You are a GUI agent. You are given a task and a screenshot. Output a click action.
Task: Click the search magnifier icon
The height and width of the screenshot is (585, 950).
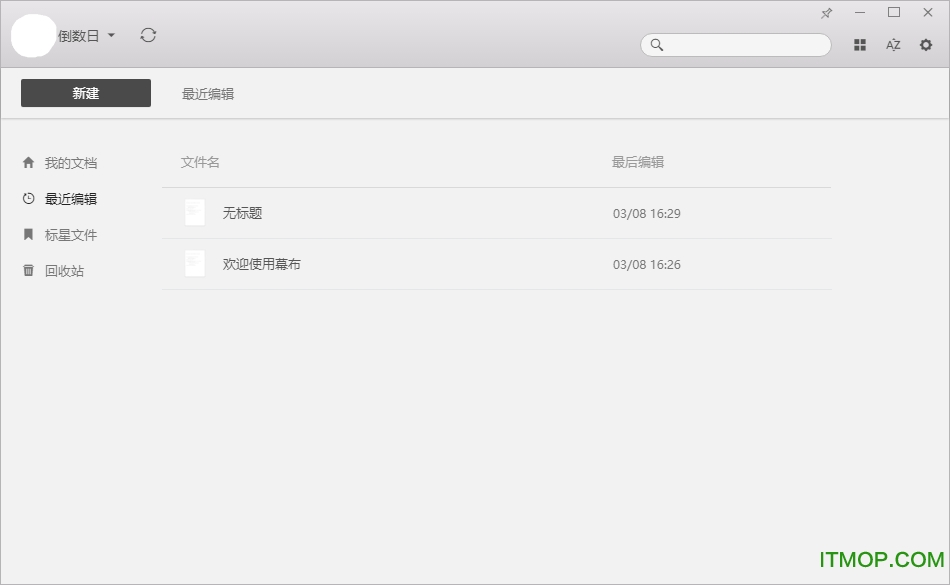point(657,45)
